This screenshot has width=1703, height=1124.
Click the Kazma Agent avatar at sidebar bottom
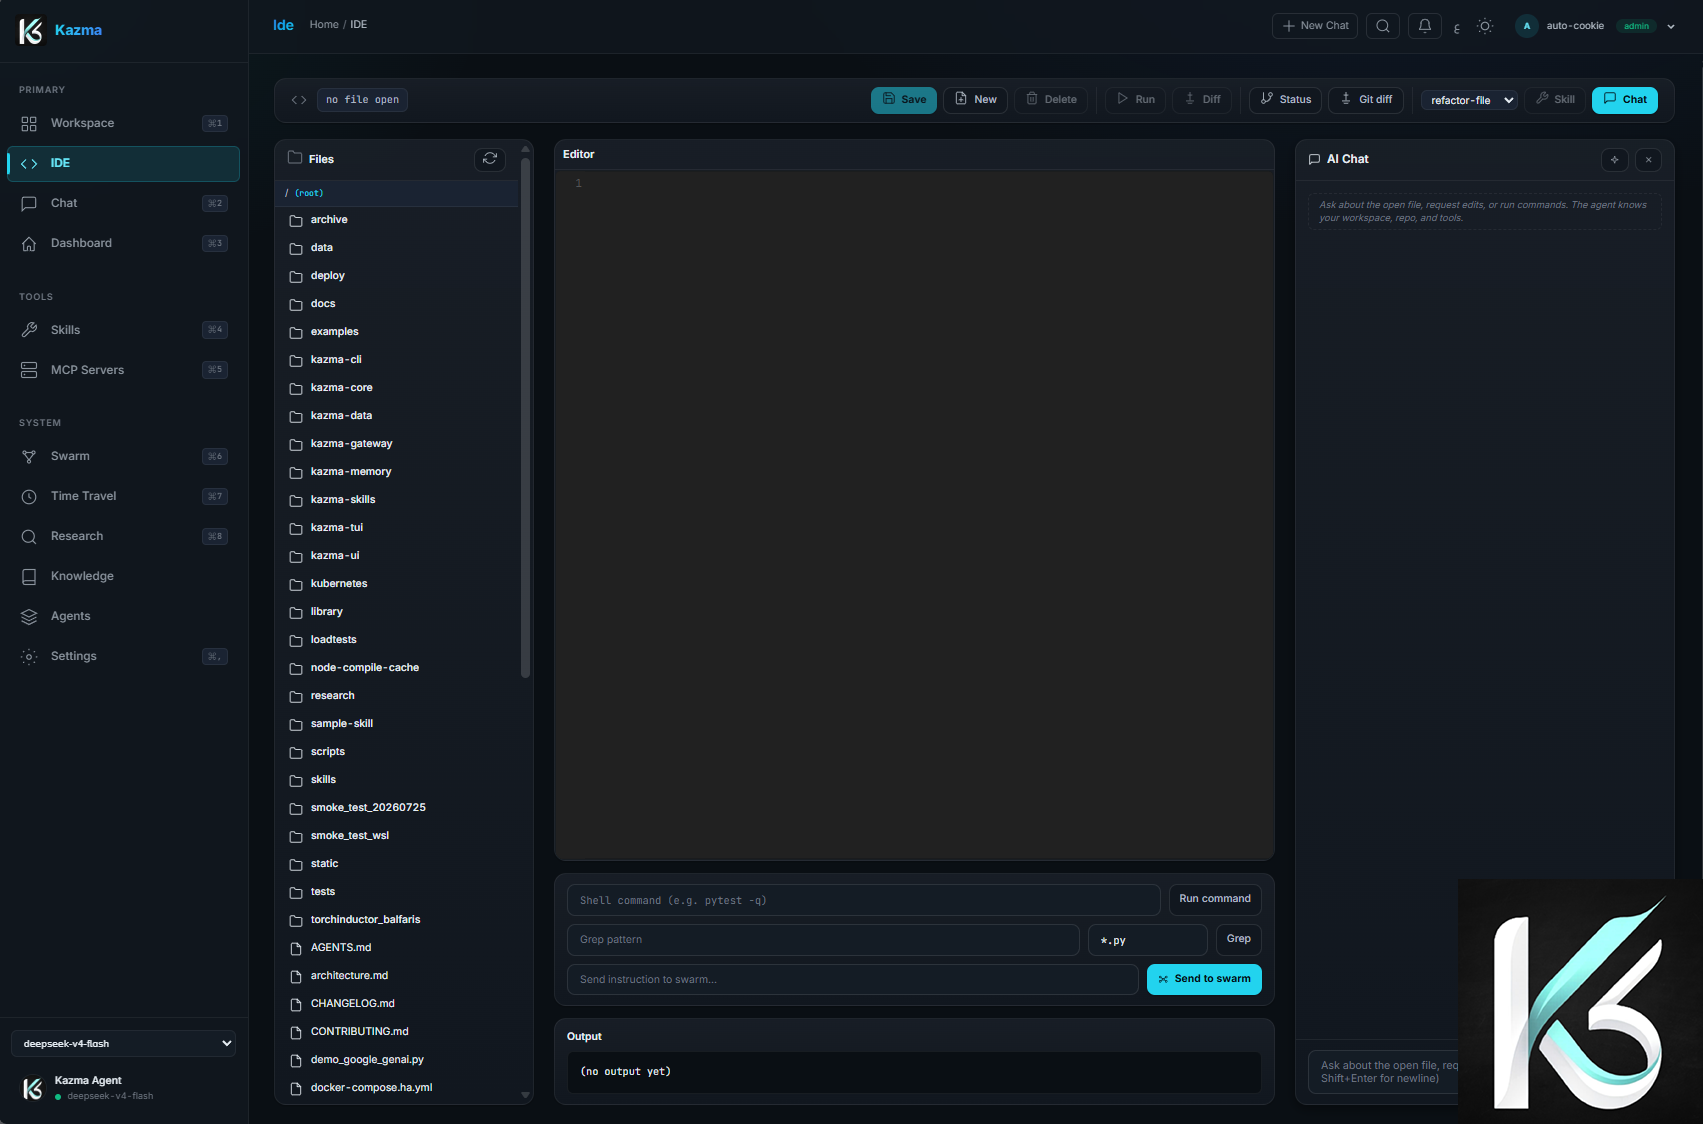pyautogui.click(x=33, y=1088)
